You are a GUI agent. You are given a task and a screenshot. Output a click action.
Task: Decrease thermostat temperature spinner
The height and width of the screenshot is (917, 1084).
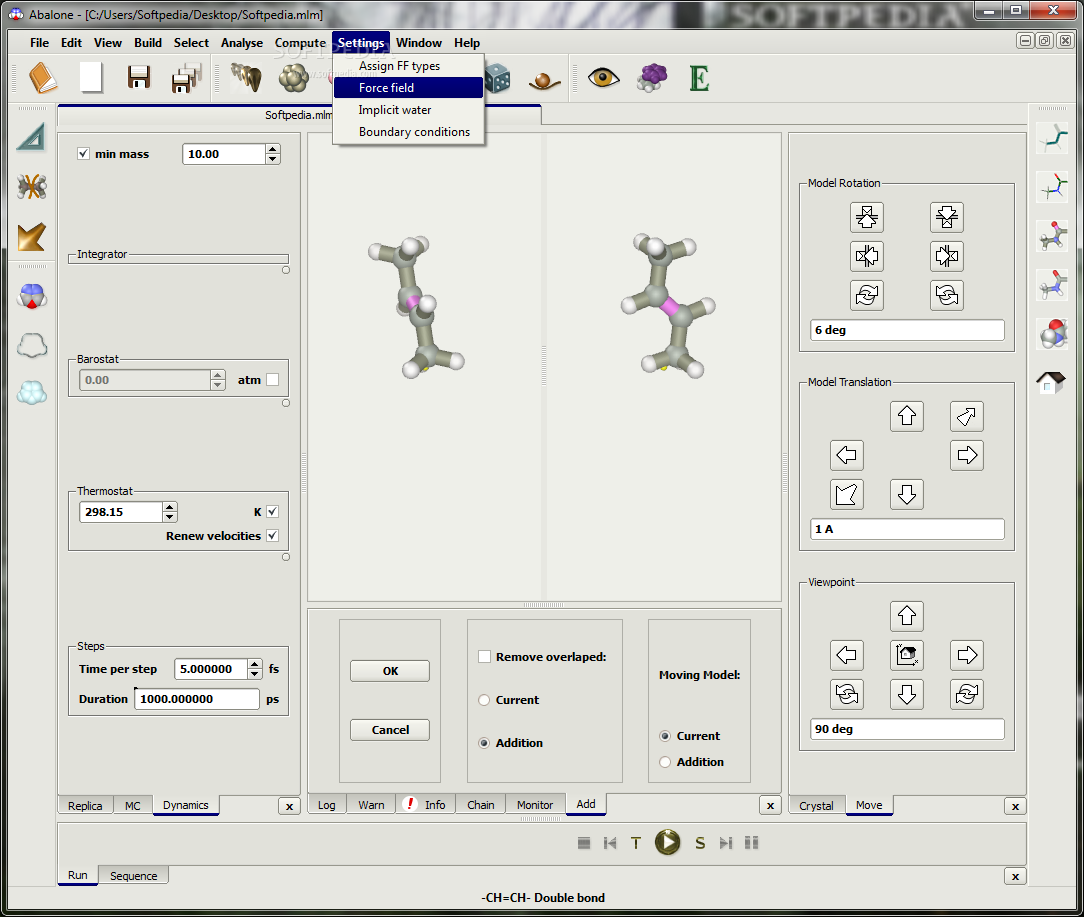(170, 517)
